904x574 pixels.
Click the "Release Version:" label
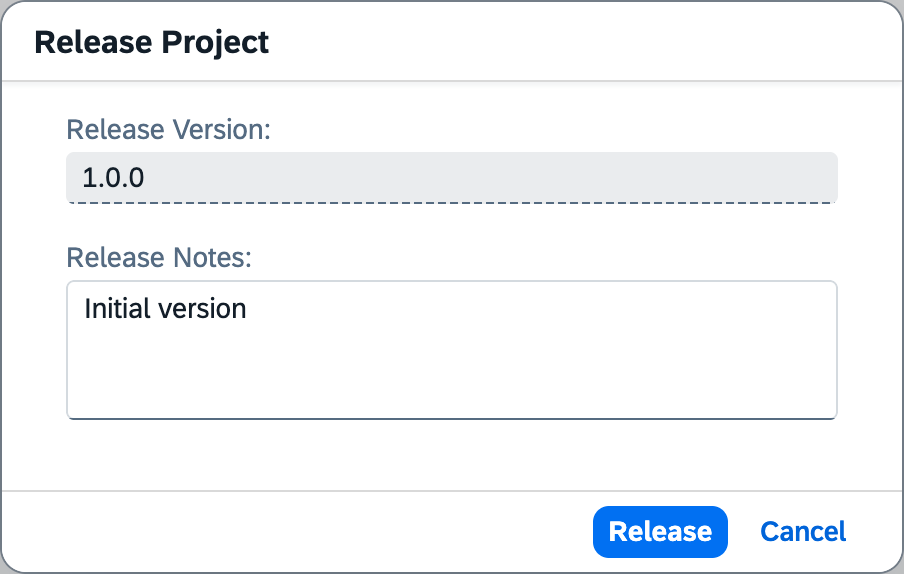pyautogui.click(x=168, y=129)
